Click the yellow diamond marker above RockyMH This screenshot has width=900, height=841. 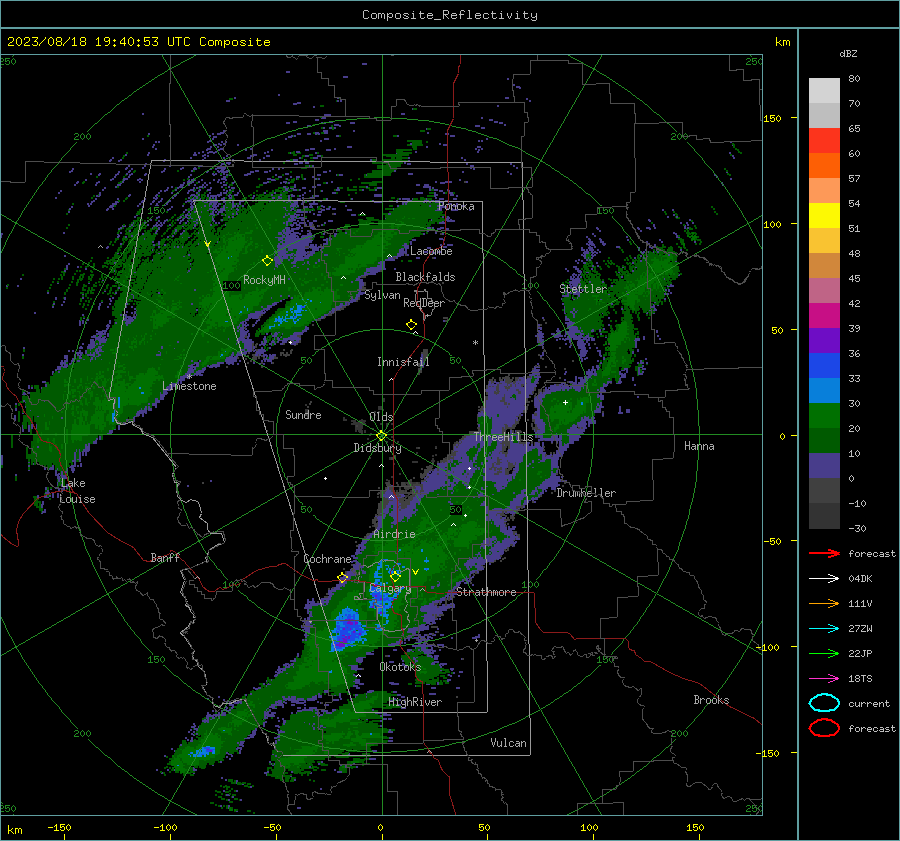point(267,261)
